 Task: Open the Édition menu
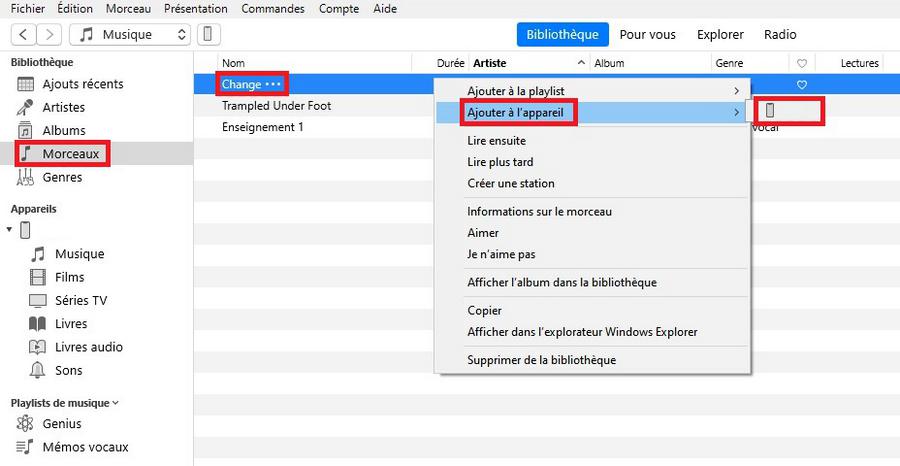coord(75,9)
